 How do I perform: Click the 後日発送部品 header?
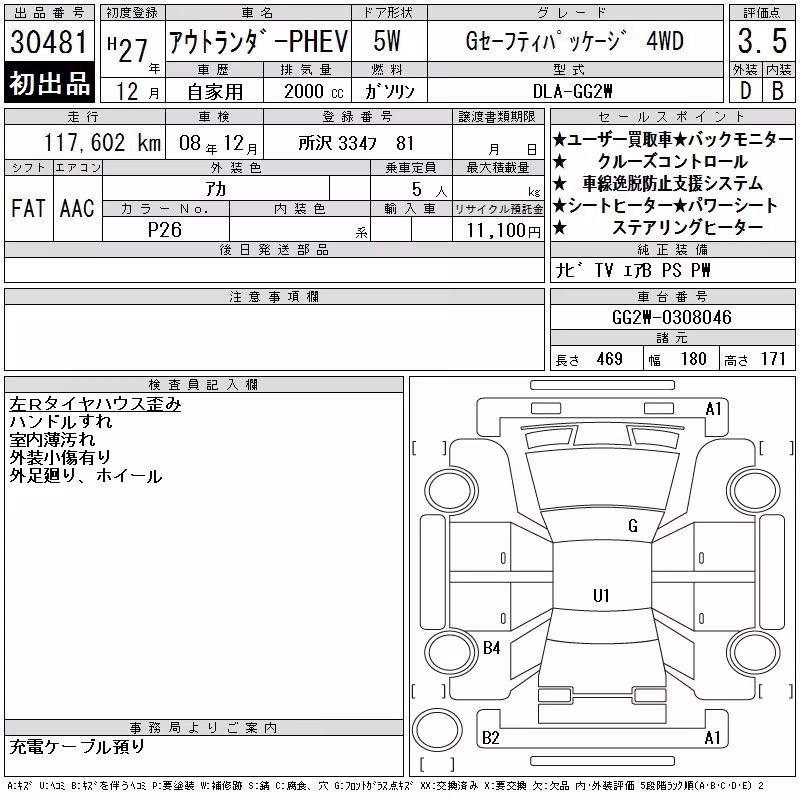click(x=274, y=249)
